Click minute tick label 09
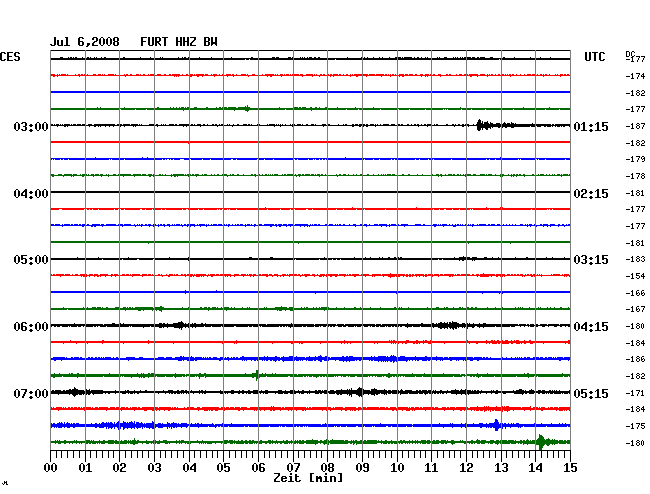 [362, 468]
